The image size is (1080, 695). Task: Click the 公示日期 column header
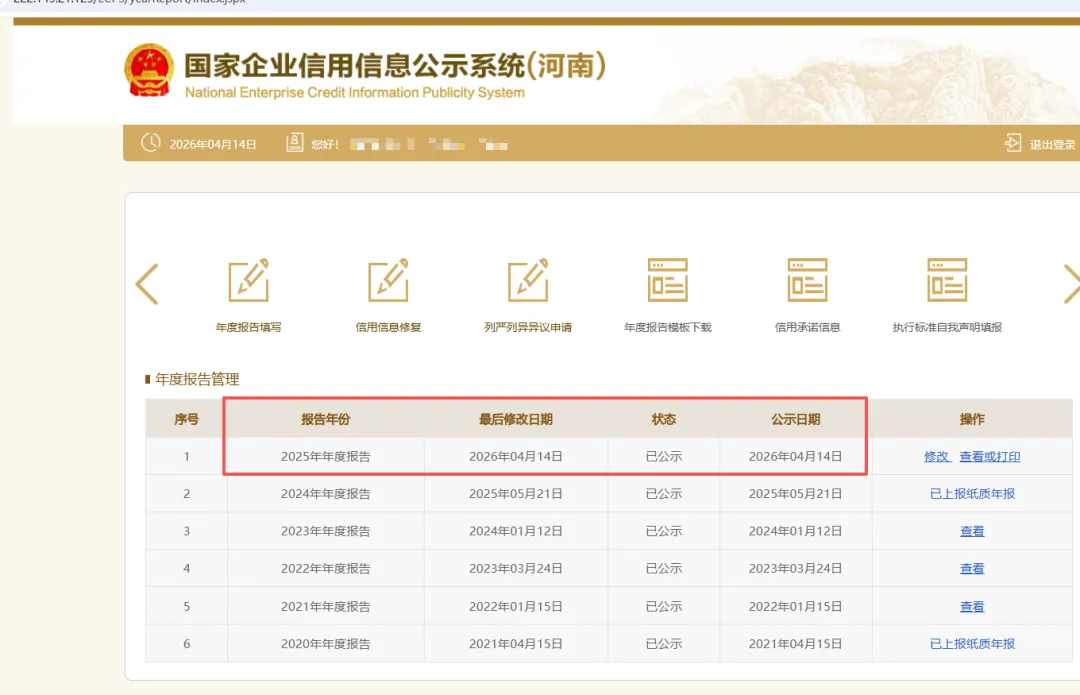796,419
